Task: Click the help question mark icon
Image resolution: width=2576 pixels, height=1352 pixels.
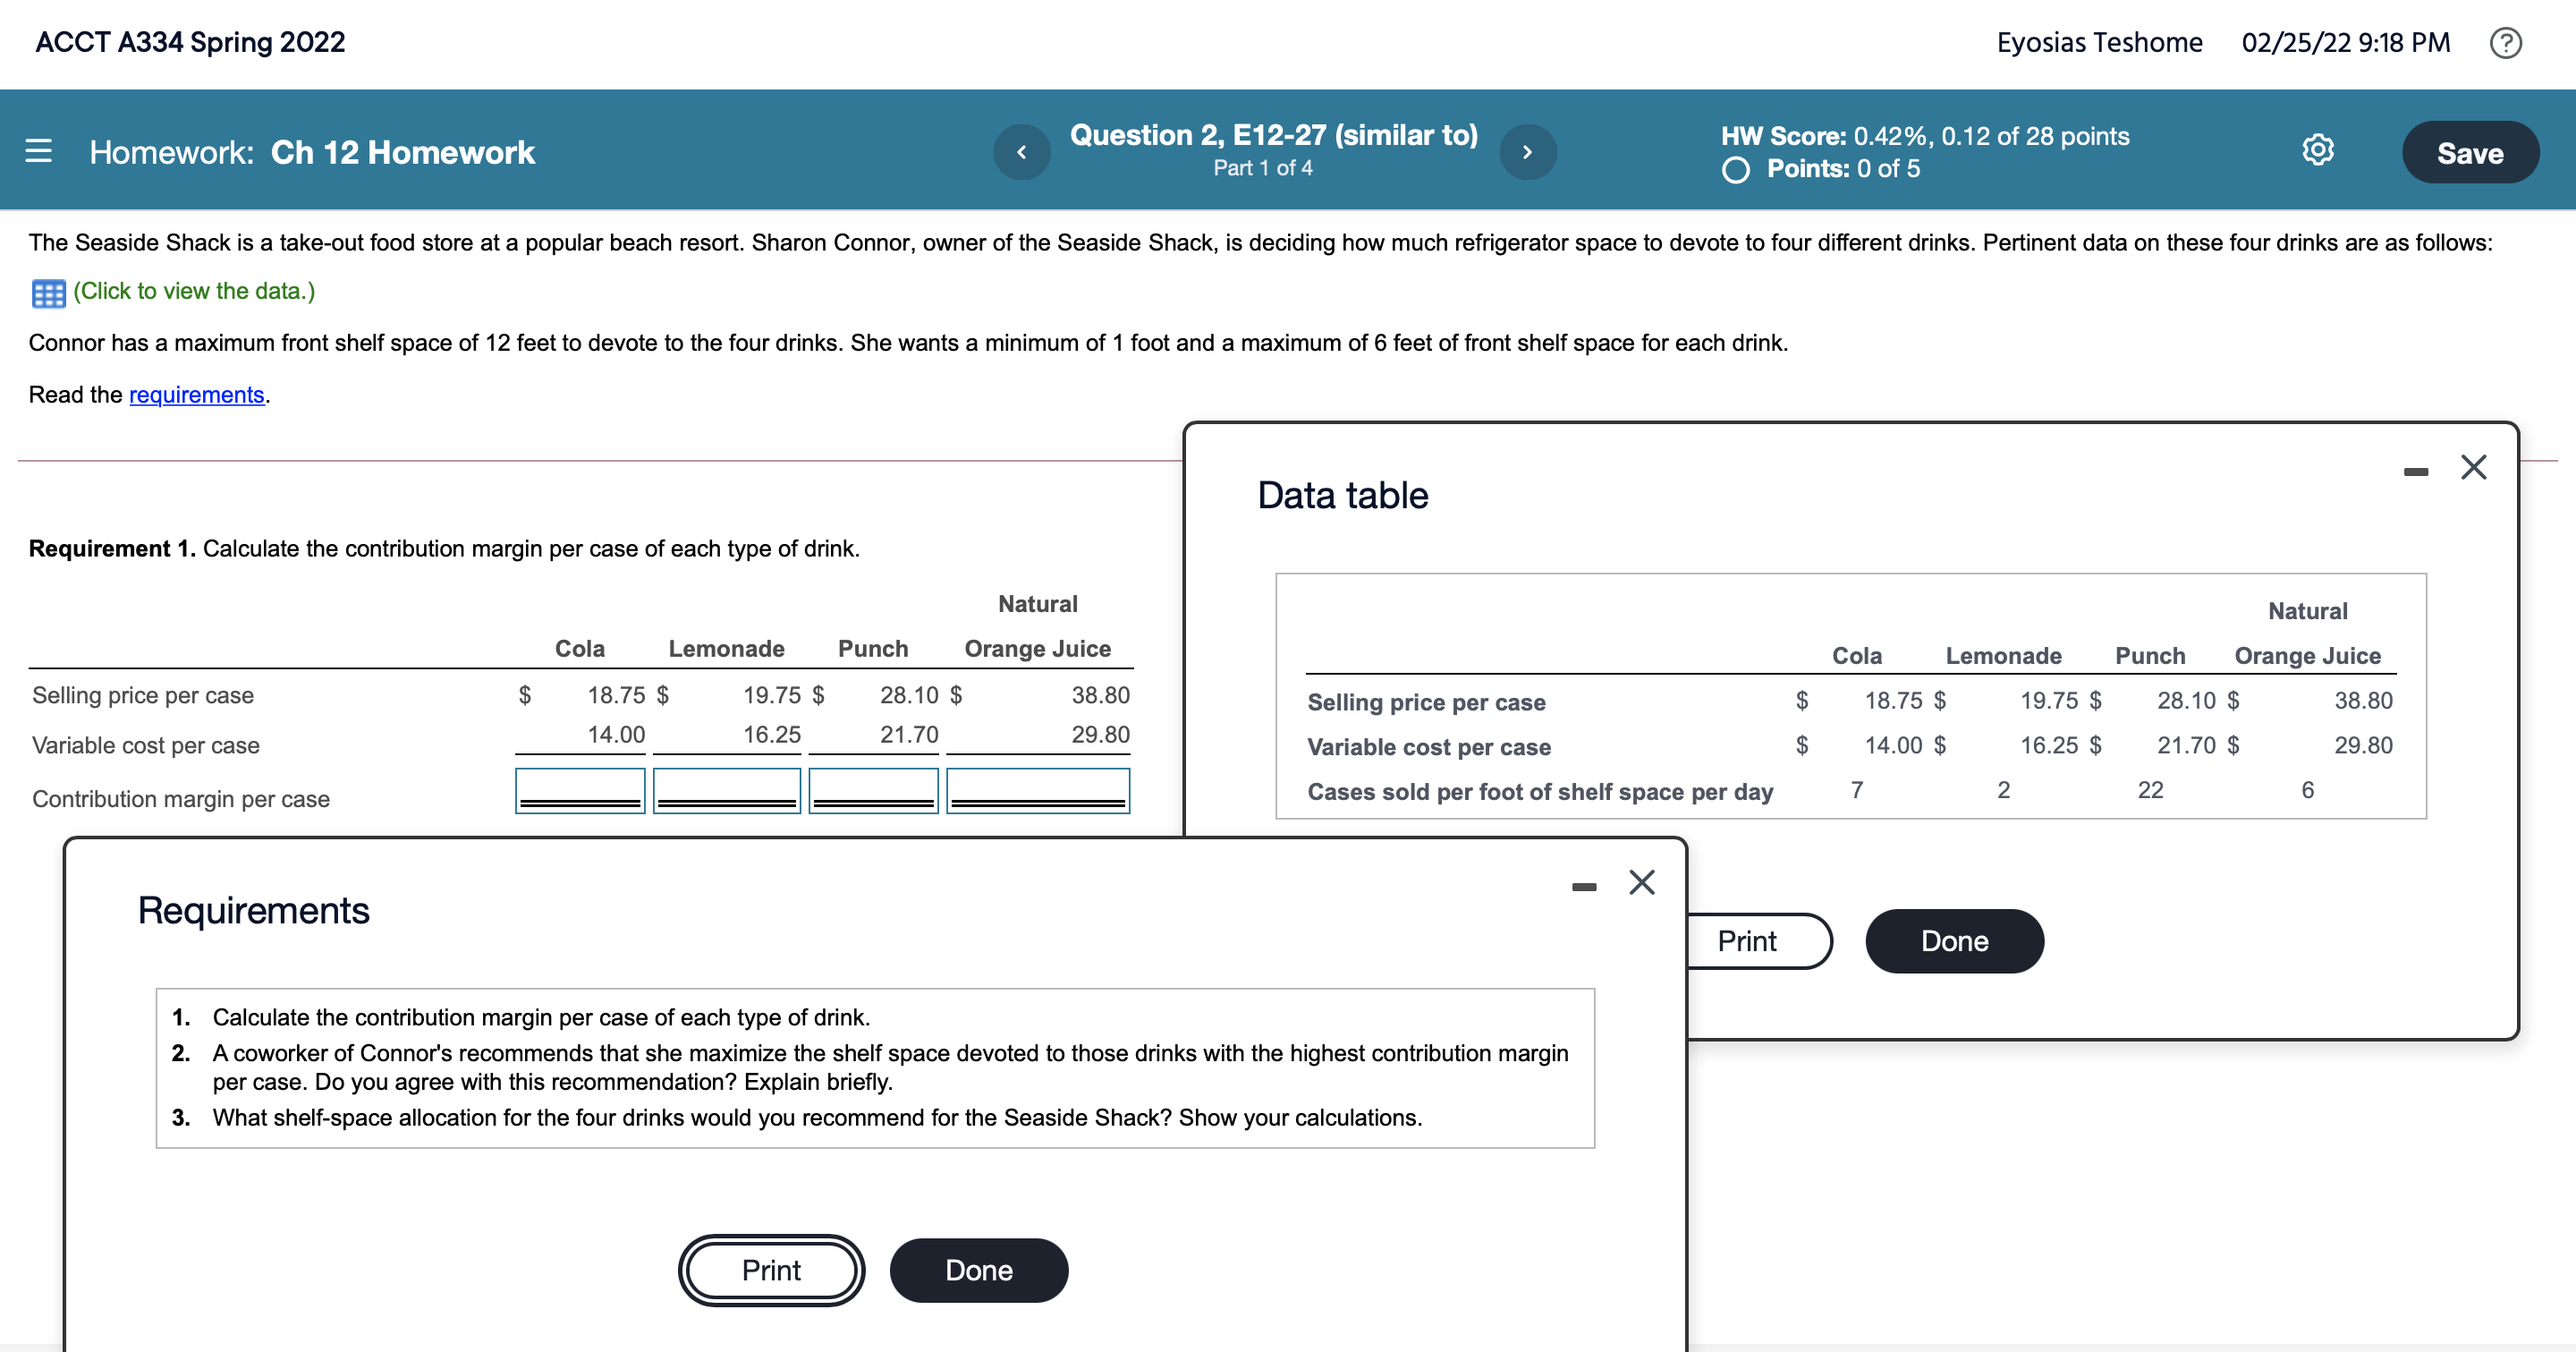Action: [2505, 43]
